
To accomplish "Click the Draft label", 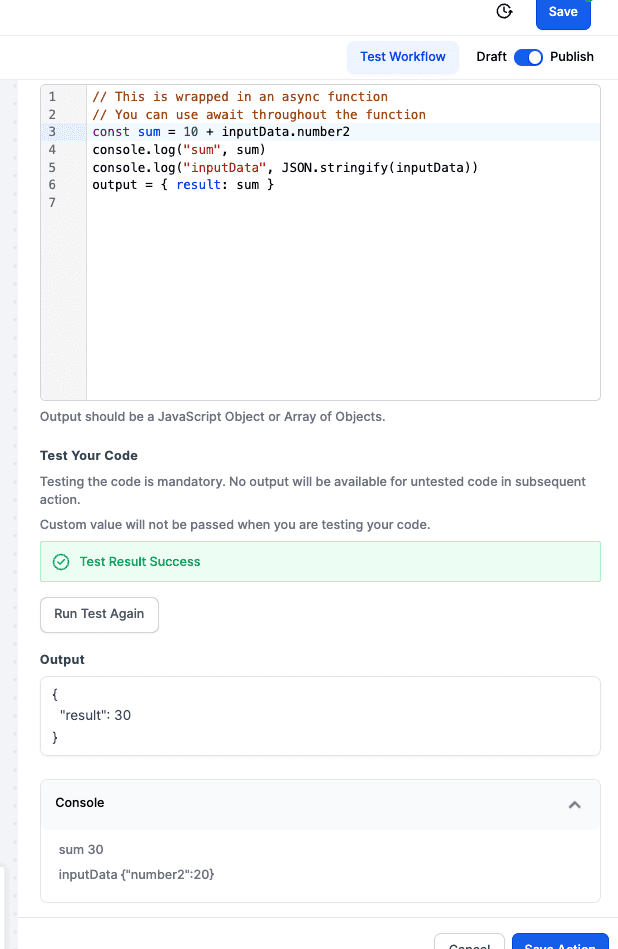I will (x=491, y=57).
